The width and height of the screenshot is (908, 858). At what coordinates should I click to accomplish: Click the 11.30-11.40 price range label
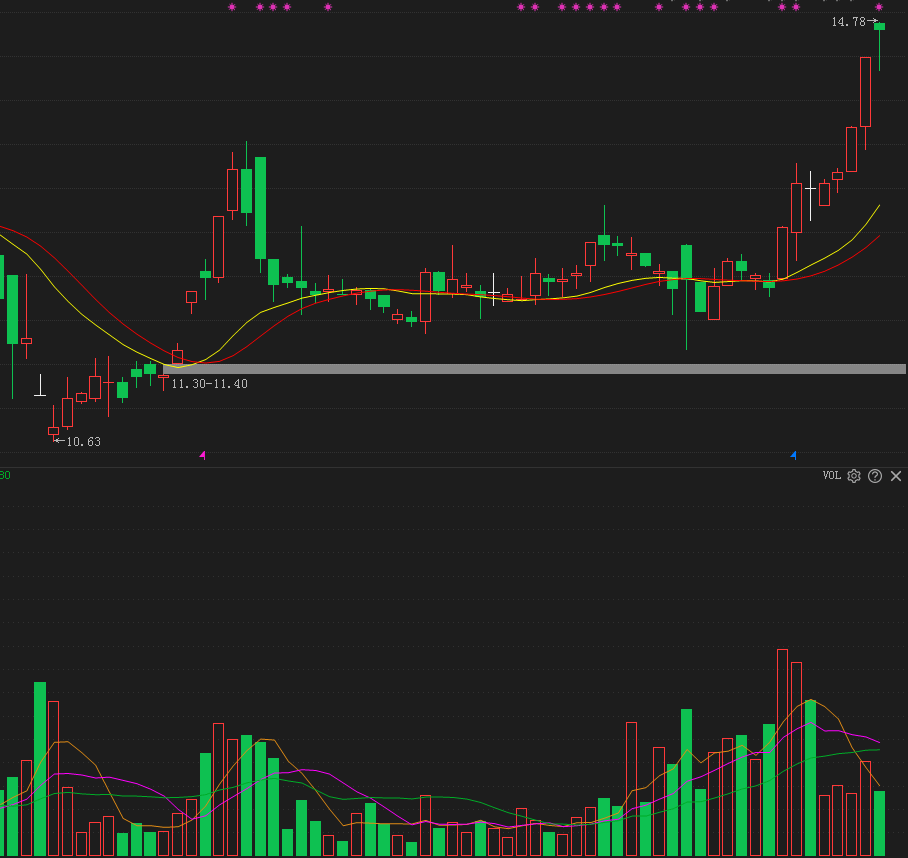point(210,384)
